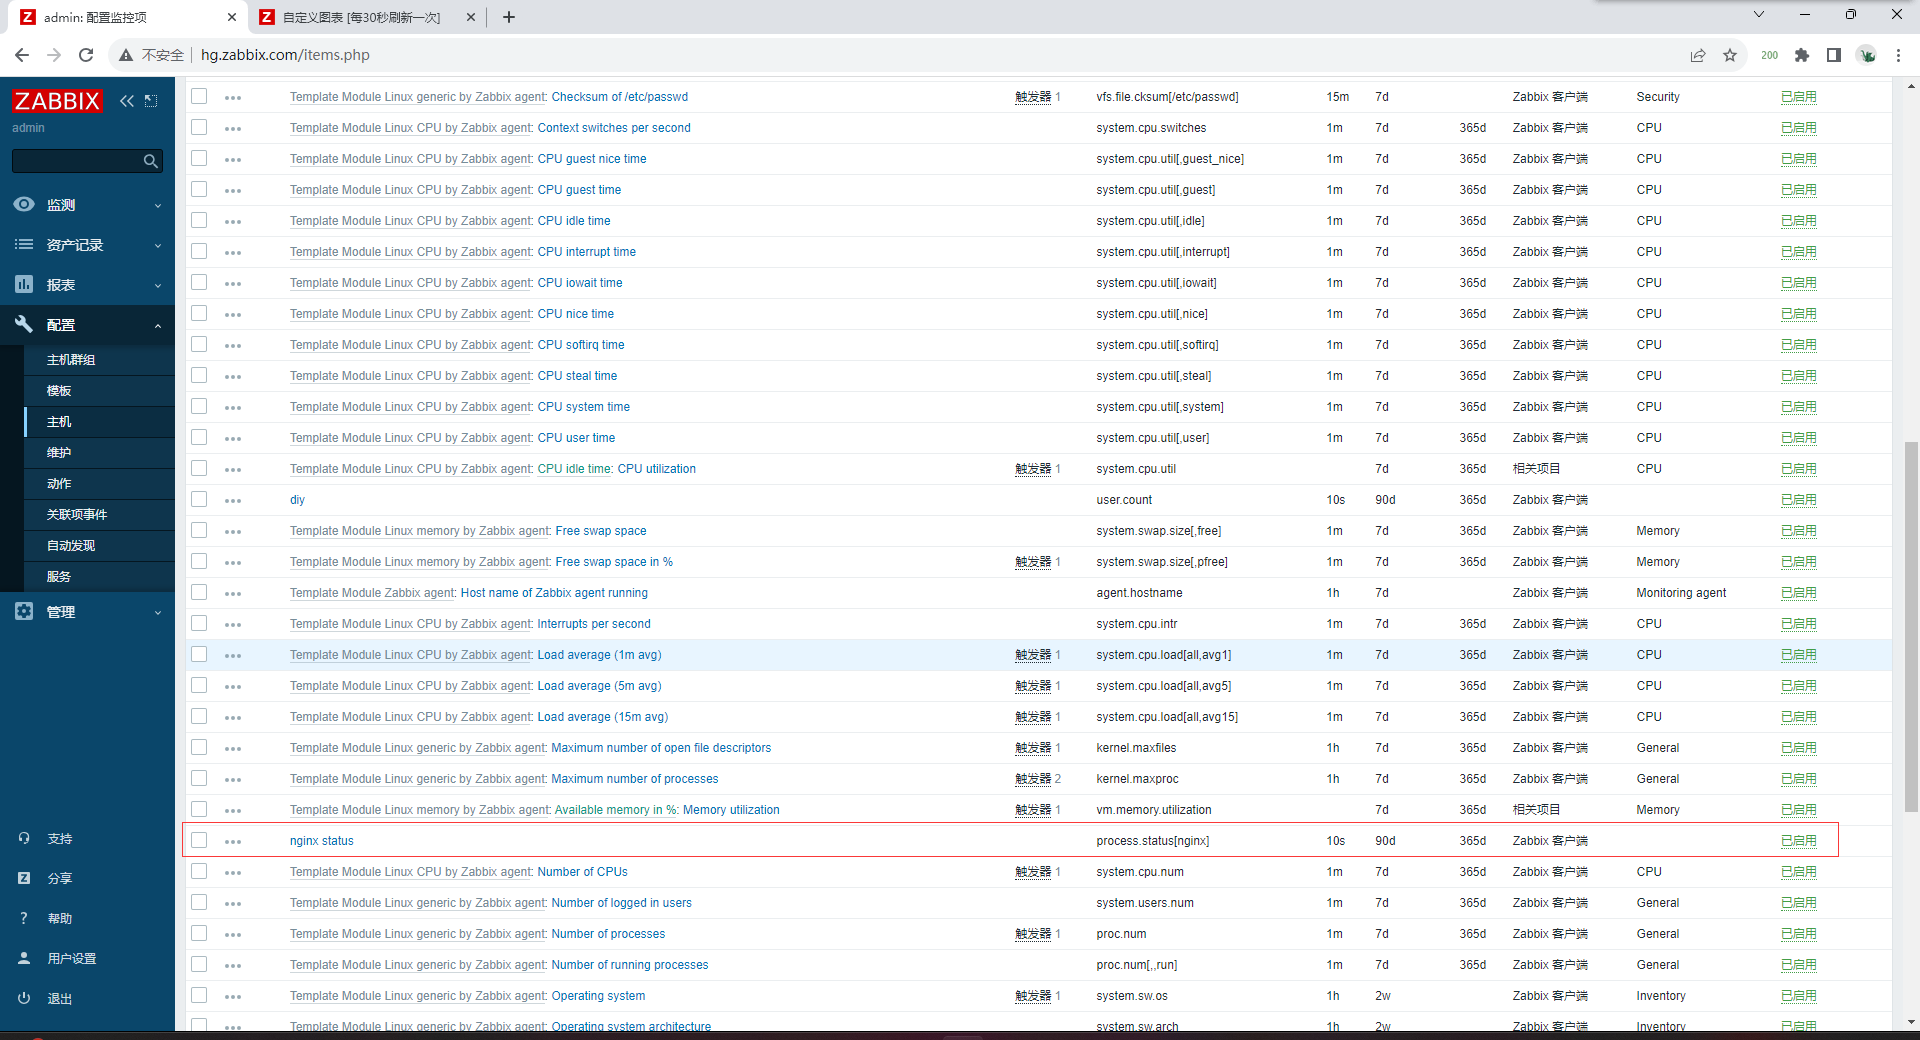The width and height of the screenshot is (1920, 1040).
Task: Go back with browser back arrow
Action: (22, 55)
